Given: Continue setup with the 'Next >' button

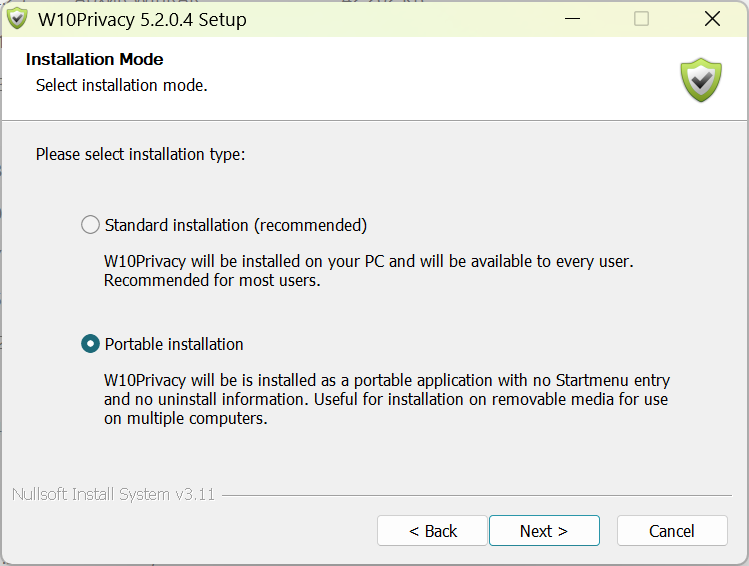Looking at the screenshot, I should [x=544, y=530].
